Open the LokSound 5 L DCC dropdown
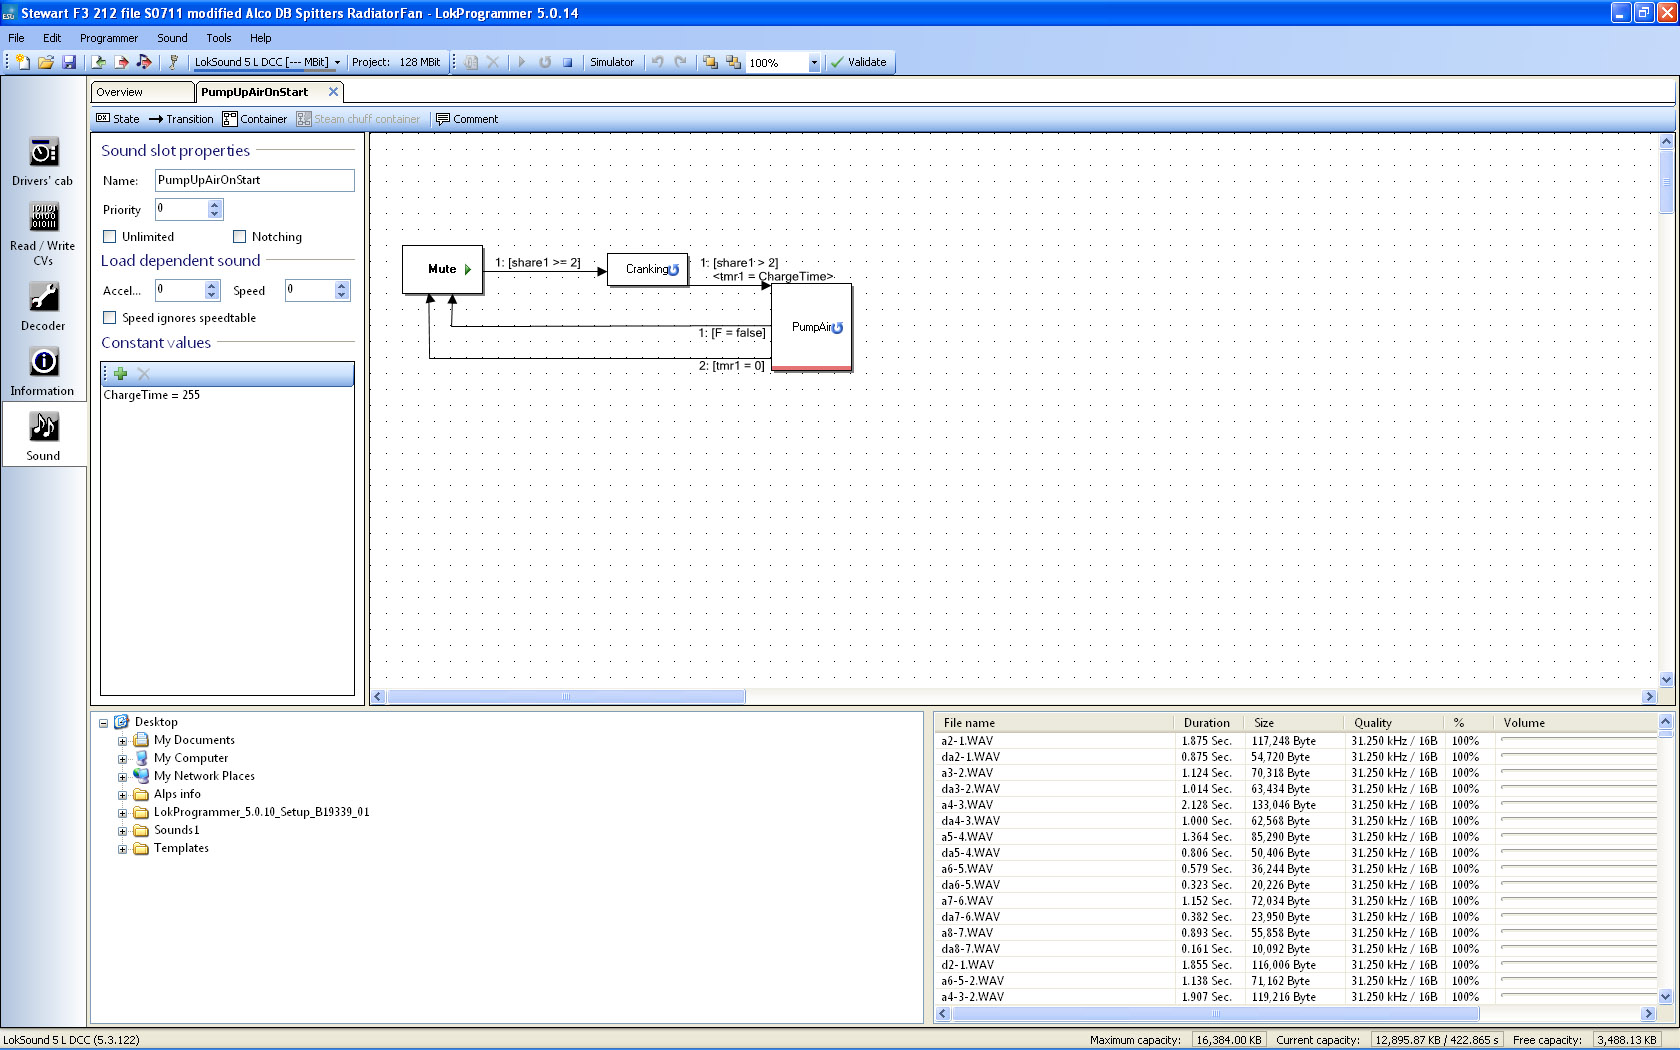 (x=267, y=62)
